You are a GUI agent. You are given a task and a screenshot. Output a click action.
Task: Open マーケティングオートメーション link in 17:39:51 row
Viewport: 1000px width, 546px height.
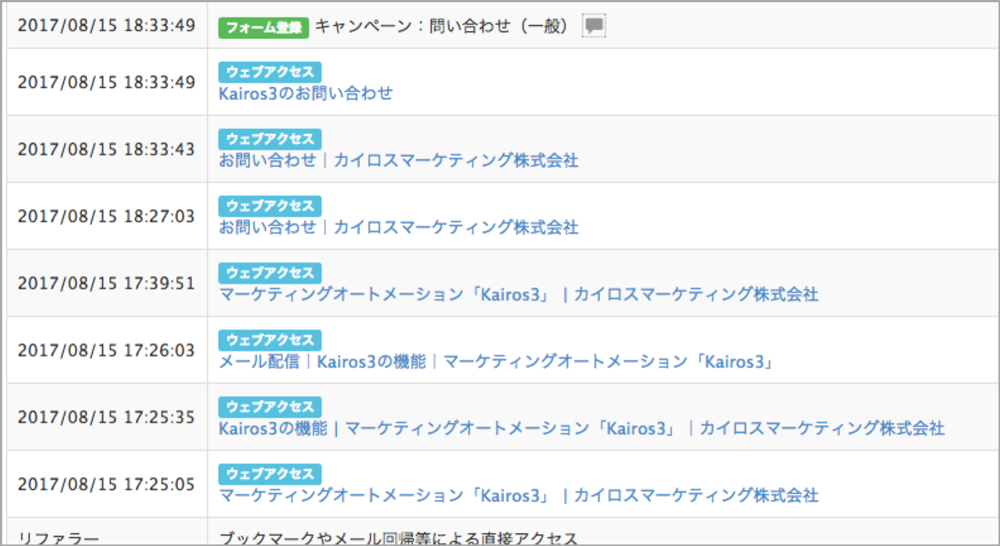tap(518, 294)
